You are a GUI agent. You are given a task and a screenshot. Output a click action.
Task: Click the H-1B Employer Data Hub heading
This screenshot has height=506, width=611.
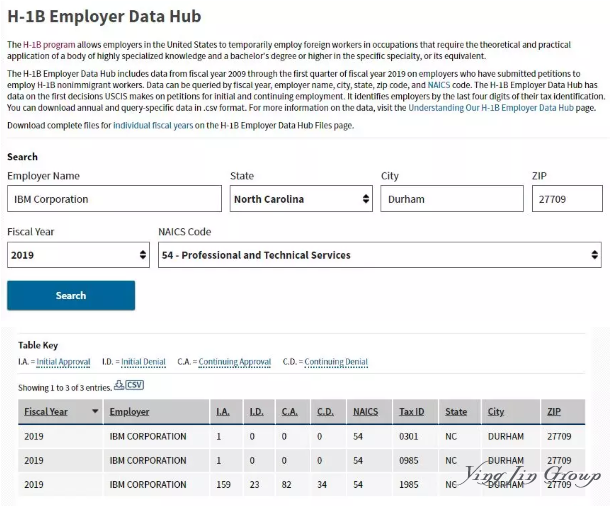[x=104, y=16]
